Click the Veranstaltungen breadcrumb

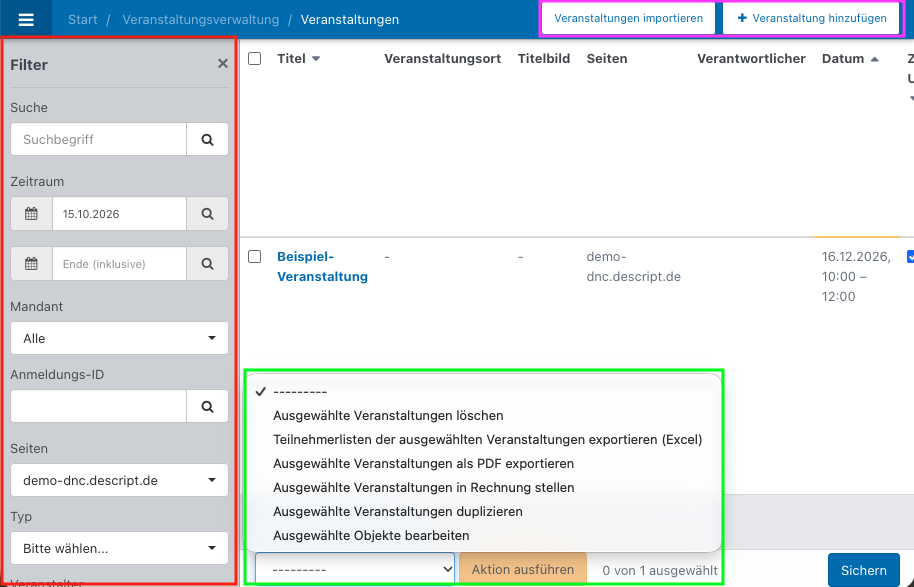(x=350, y=19)
